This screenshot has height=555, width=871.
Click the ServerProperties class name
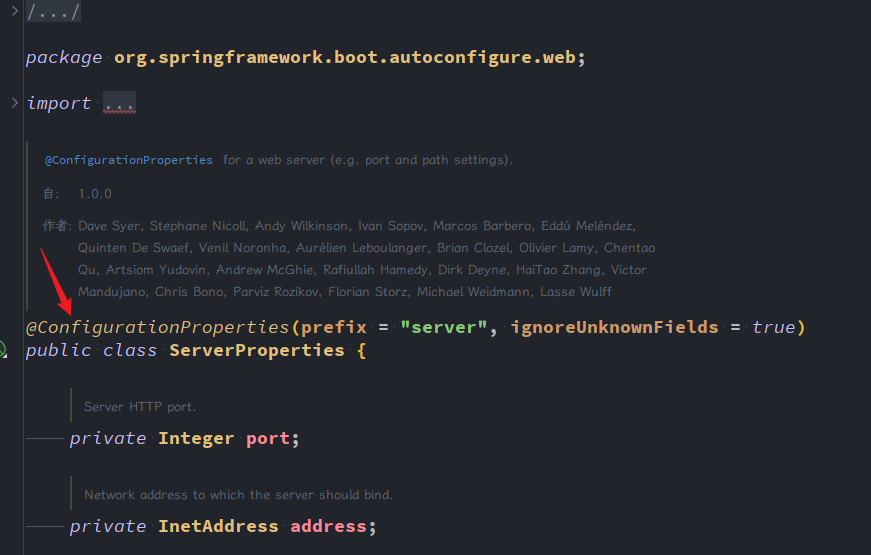[x=257, y=351]
